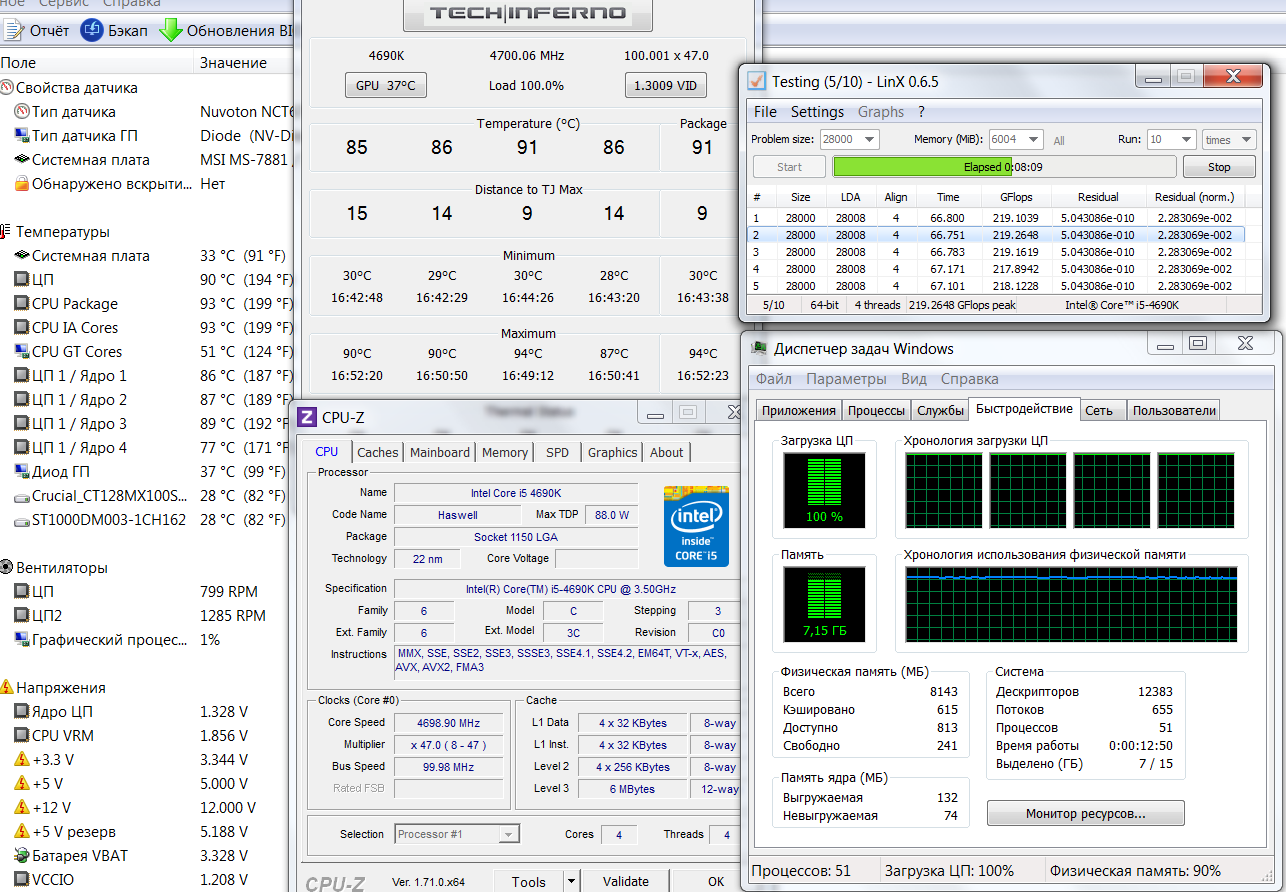
Task: Click the warning icon beside Напряжения
Action: (7, 688)
